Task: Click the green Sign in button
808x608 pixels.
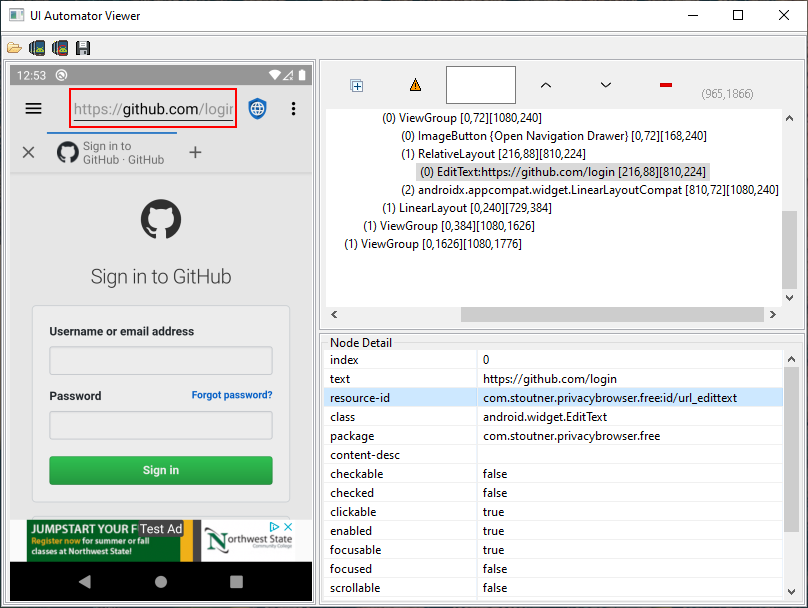Action: tap(161, 470)
